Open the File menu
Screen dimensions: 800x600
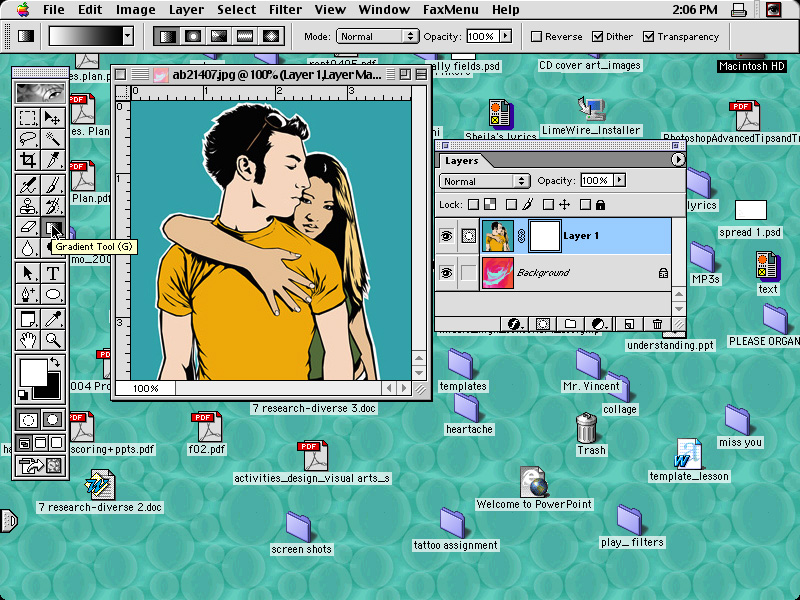click(x=54, y=10)
